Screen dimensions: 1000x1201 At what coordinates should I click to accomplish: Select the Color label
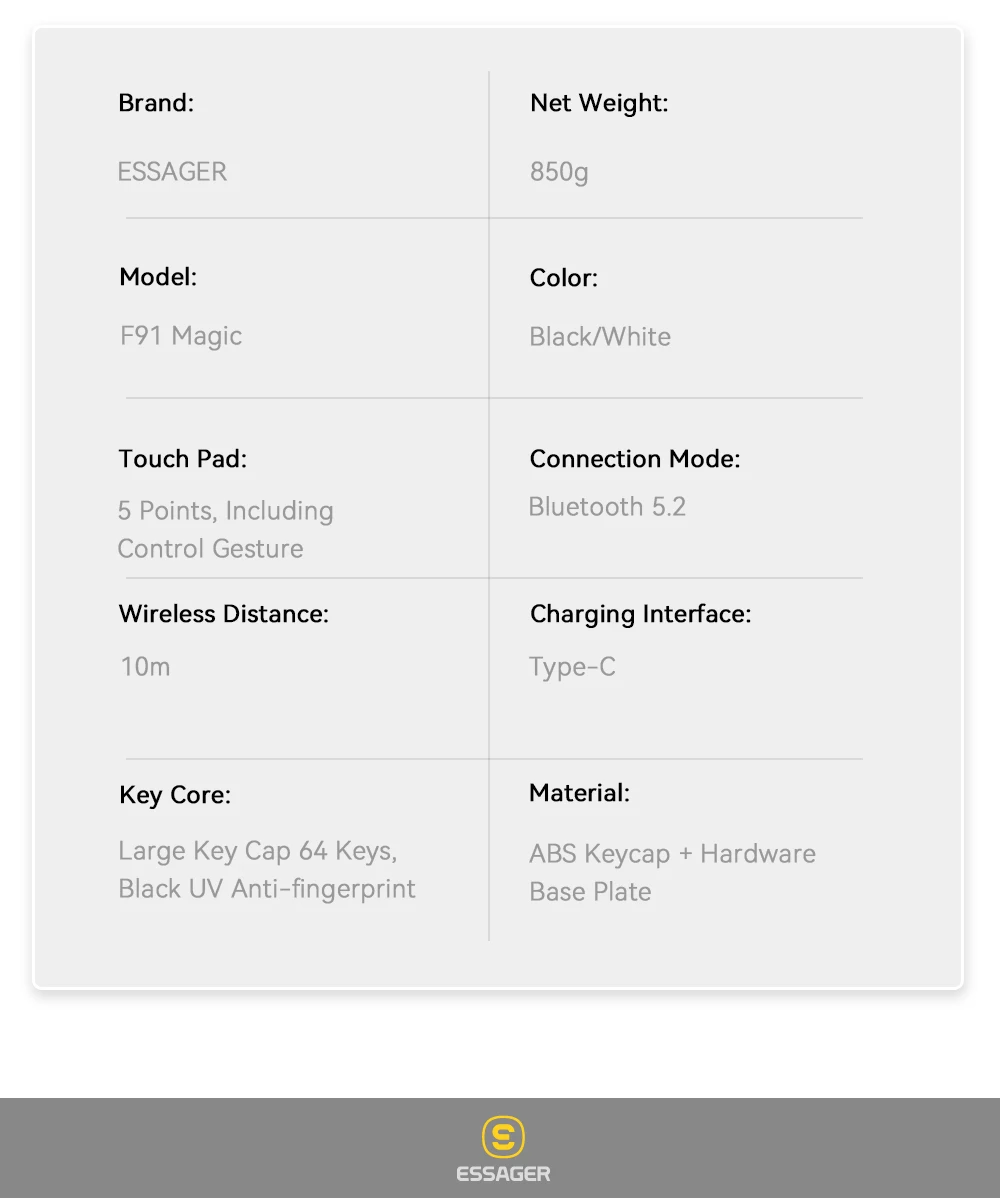pyautogui.click(x=564, y=278)
